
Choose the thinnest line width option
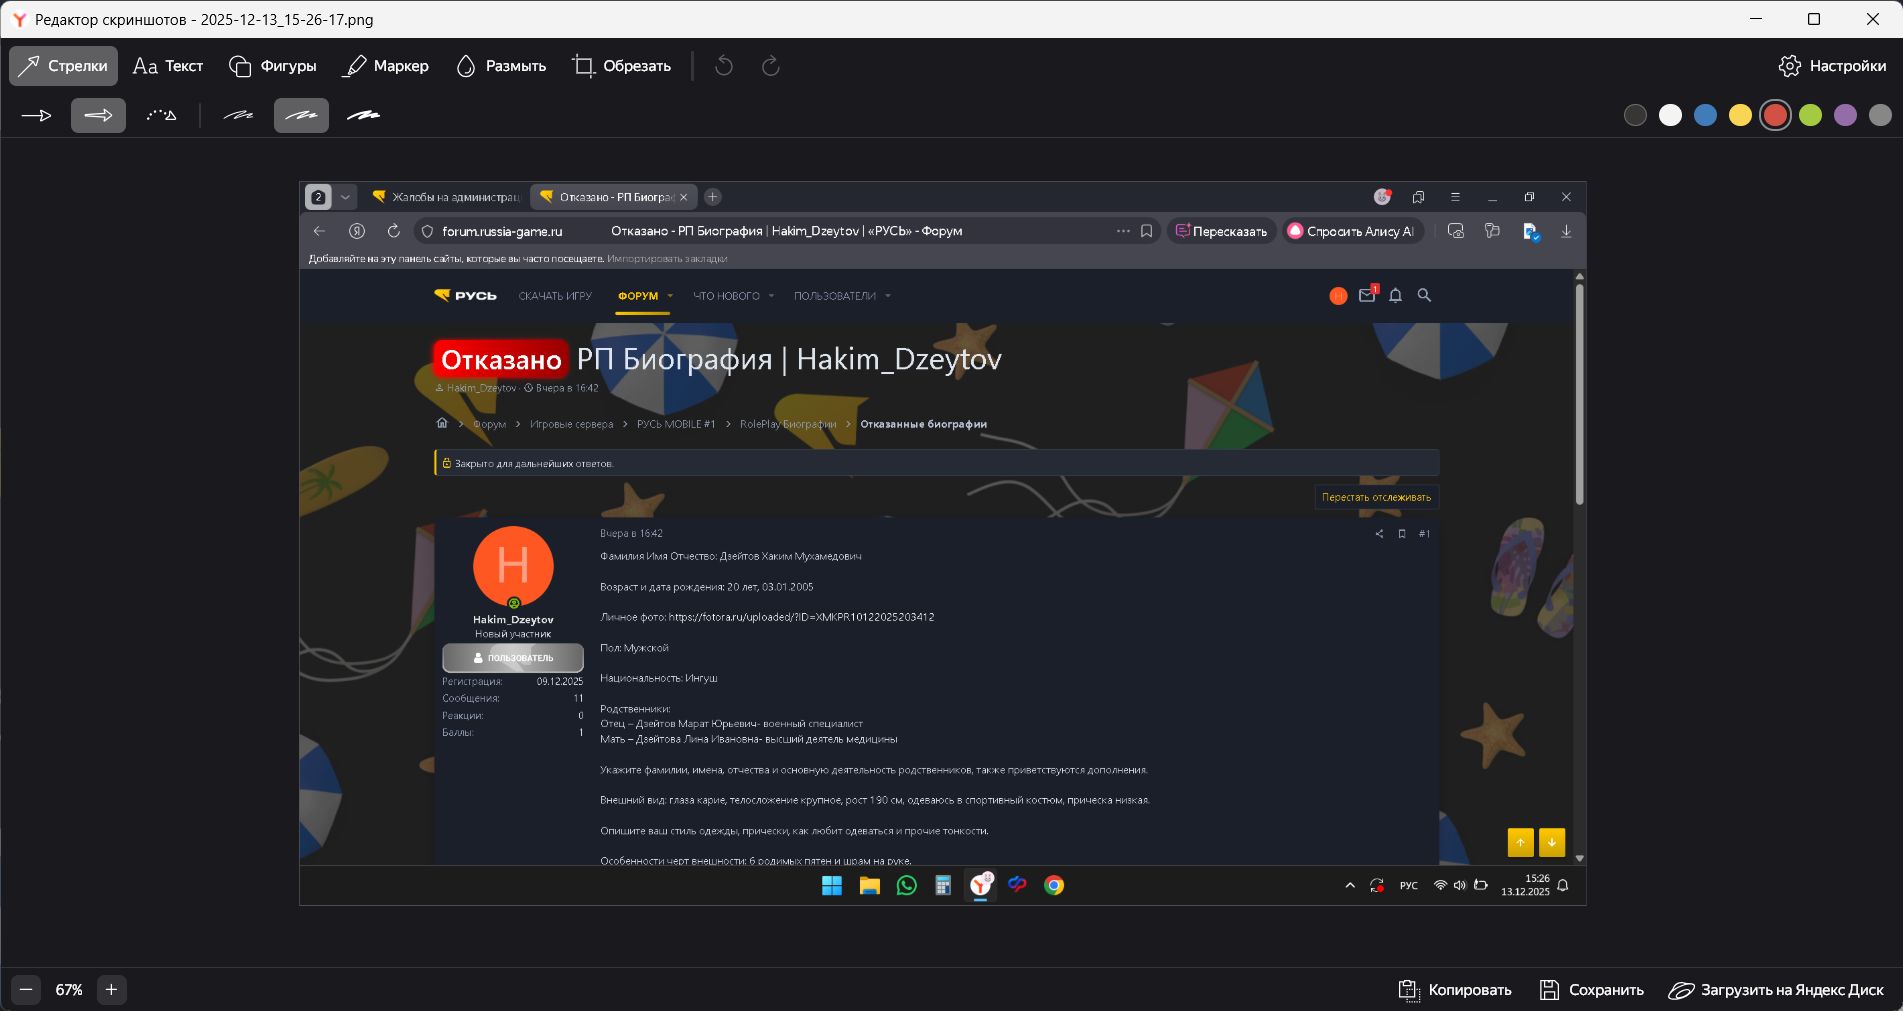coord(238,116)
